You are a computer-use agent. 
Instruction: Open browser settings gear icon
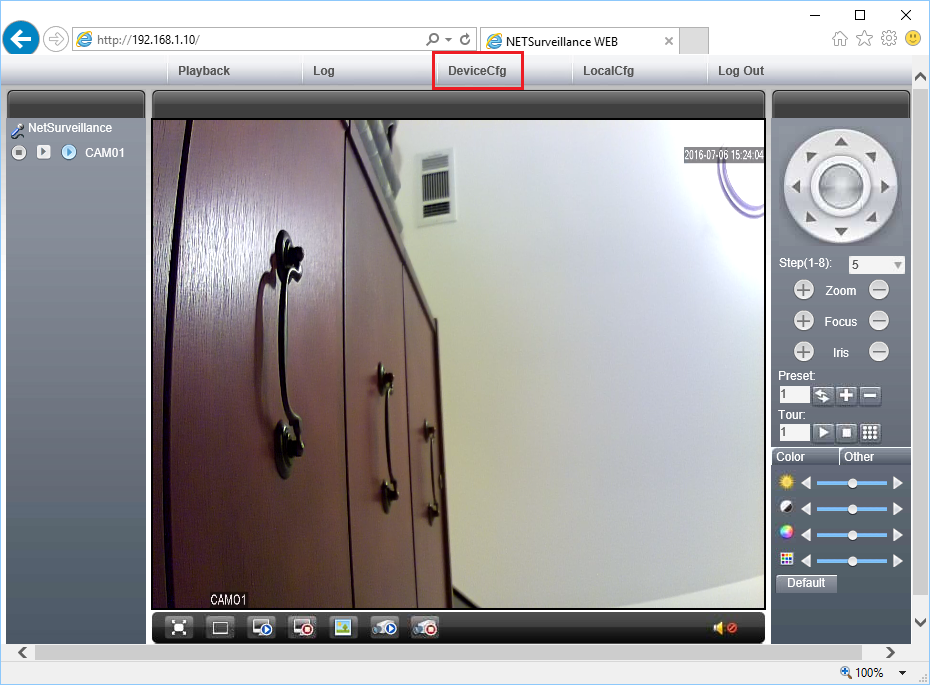(x=888, y=39)
